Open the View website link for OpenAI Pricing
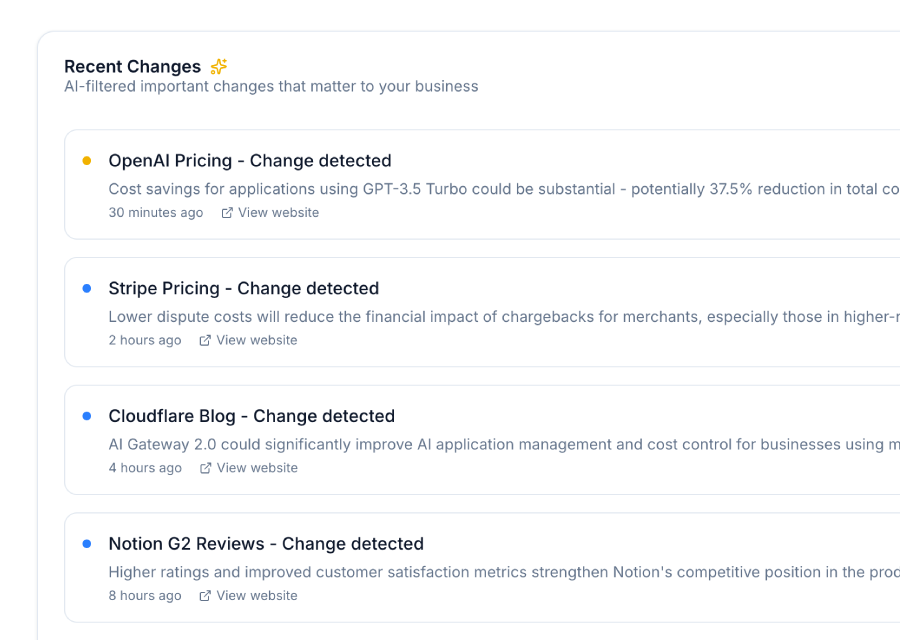Viewport: 900px width, 640px height. click(278, 213)
